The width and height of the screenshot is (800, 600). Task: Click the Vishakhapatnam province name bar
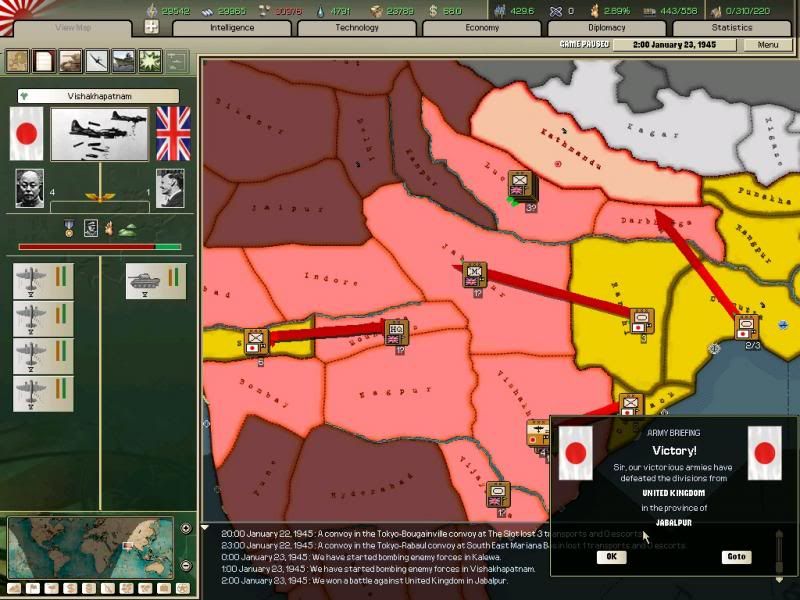click(98, 96)
